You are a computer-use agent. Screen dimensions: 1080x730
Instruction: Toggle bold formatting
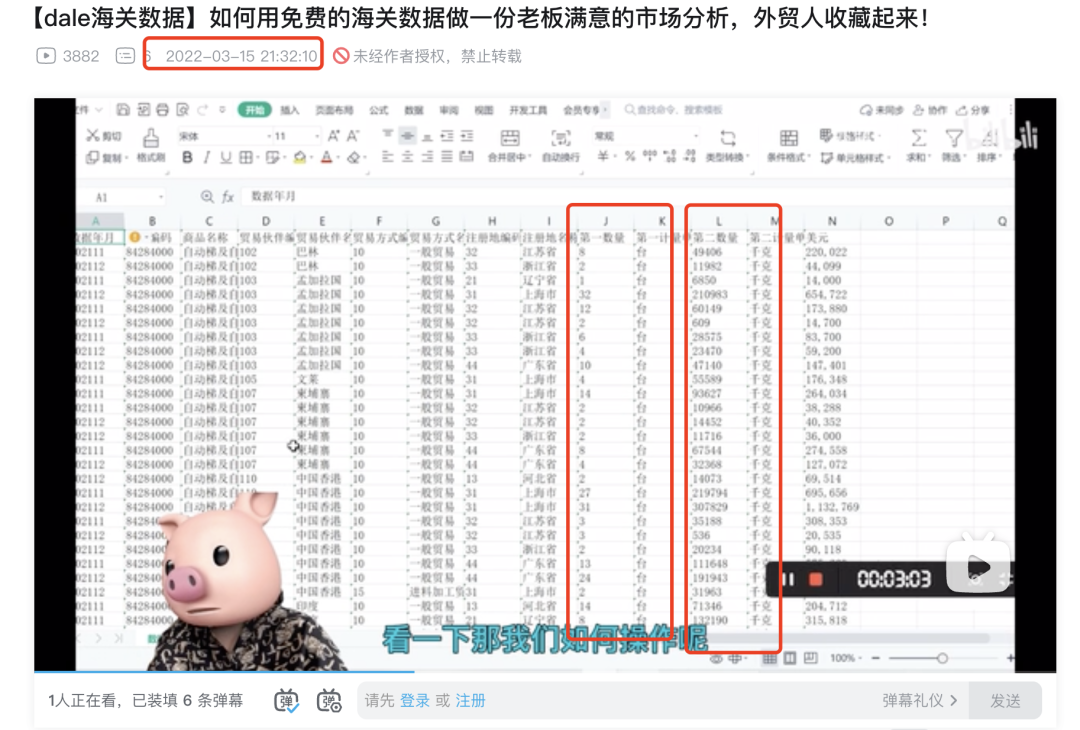point(189,157)
